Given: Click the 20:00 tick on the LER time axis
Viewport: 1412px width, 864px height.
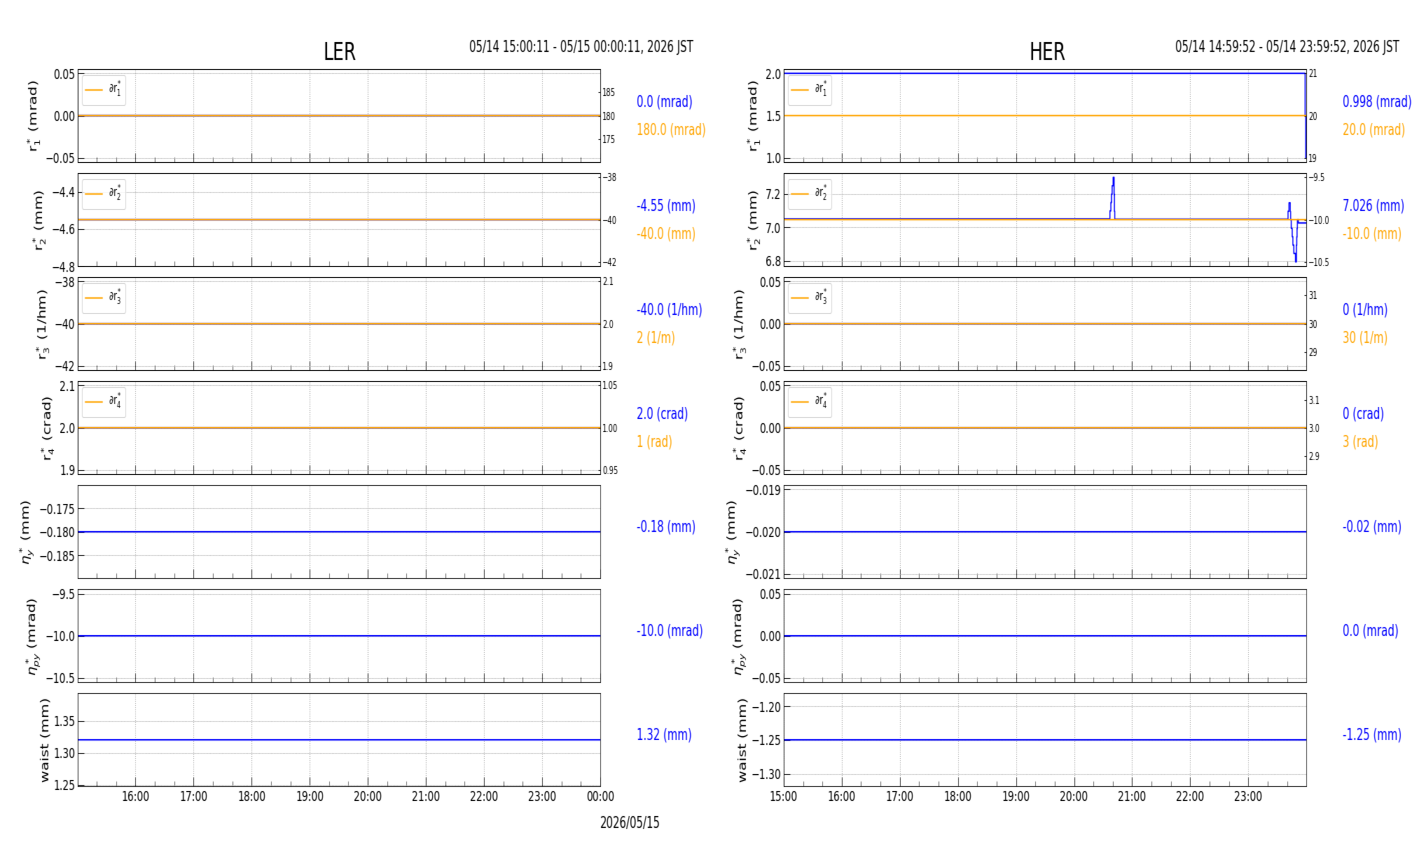Looking at the screenshot, I should coord(368,797).
